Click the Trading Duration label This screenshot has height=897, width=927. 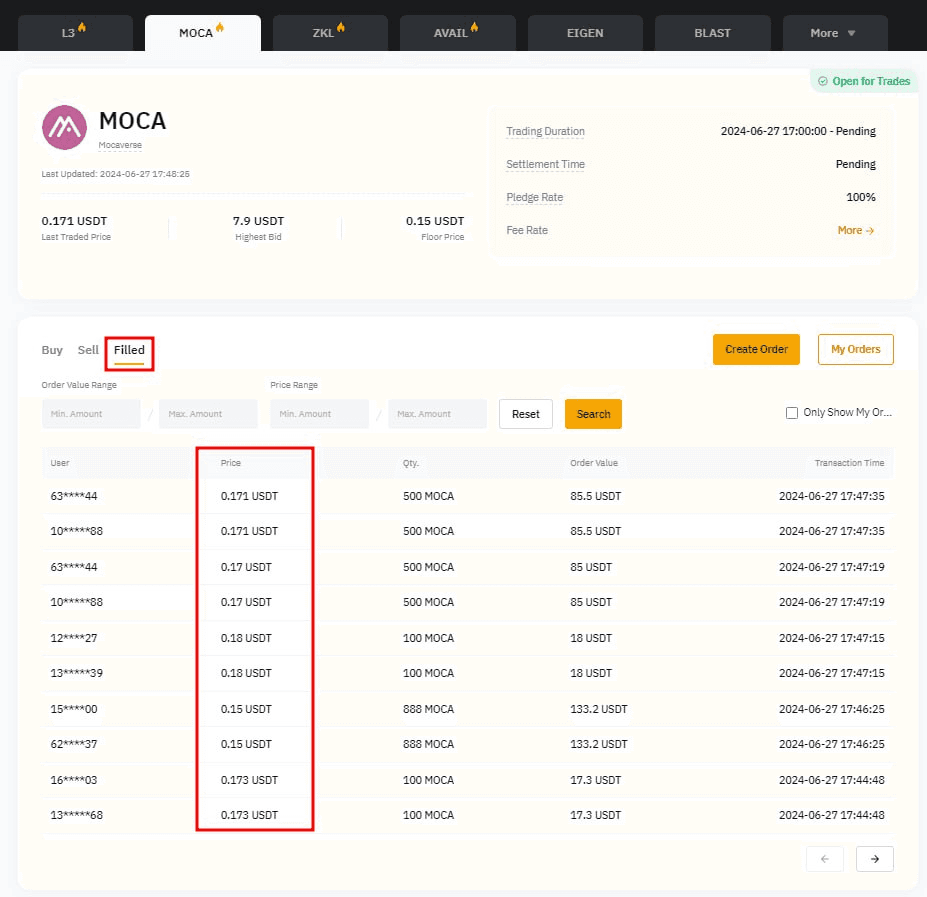tap(545, 131)
